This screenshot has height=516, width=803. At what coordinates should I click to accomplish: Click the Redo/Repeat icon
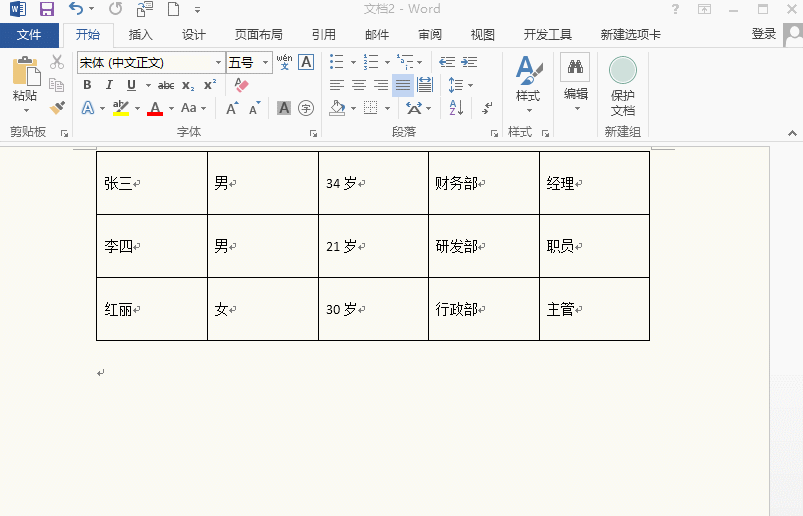click(116, 9)
